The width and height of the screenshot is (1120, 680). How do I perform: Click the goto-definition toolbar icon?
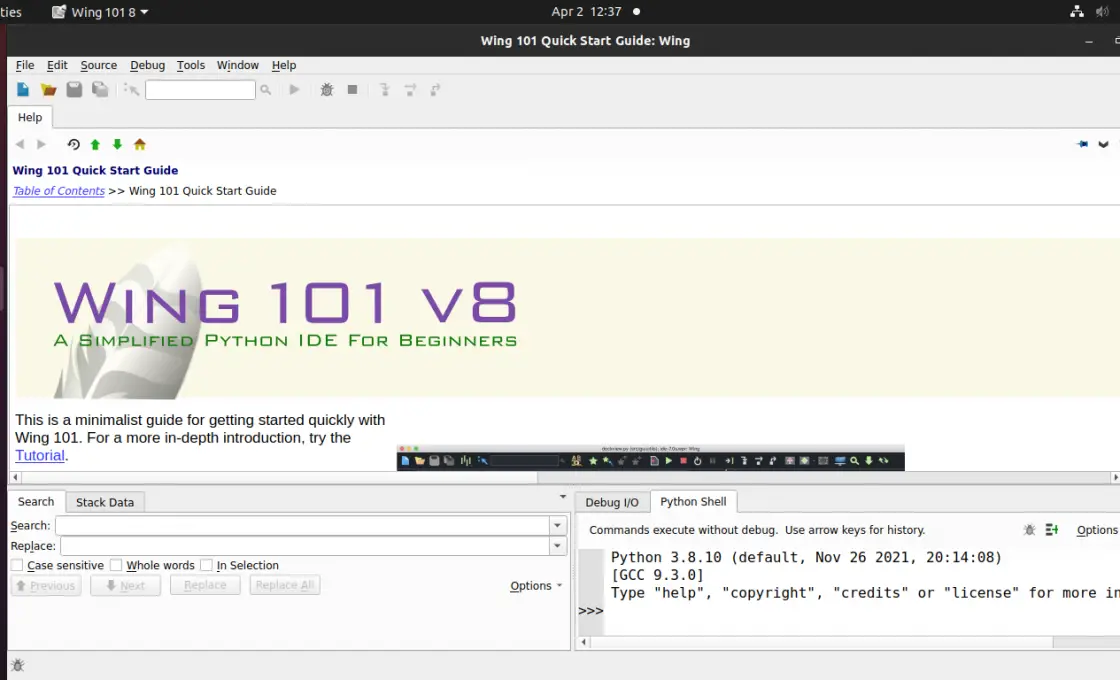click(x=131, y=89)
